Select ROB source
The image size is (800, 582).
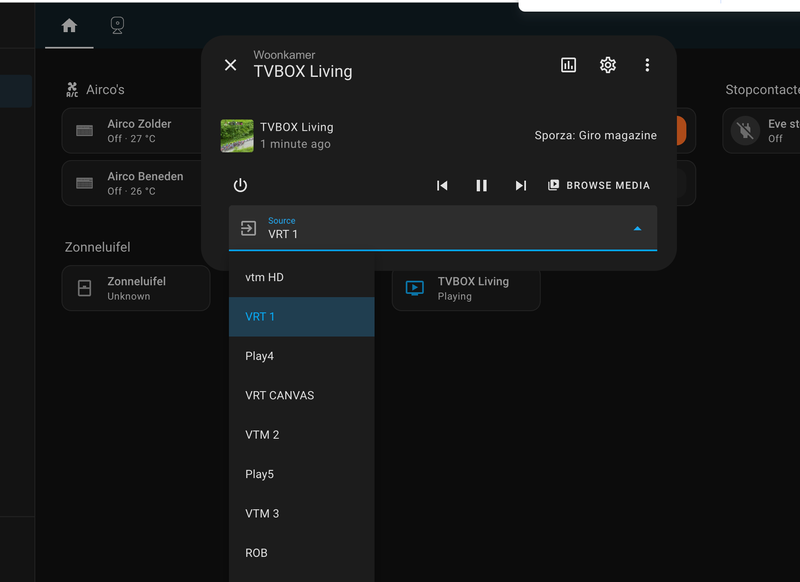(302, 552)
